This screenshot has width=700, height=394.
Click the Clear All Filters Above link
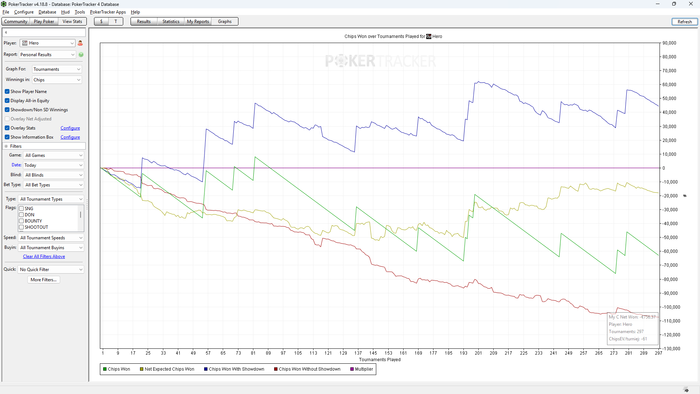(44, 257)
